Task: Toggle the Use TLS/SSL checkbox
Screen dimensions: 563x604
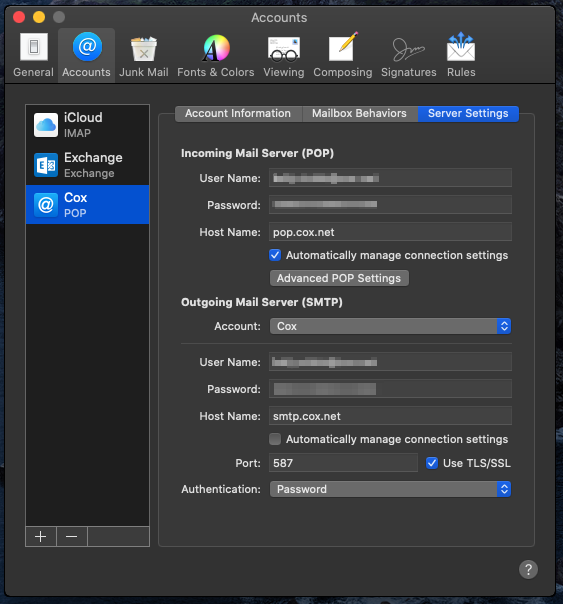Action: tap(432, 463)
